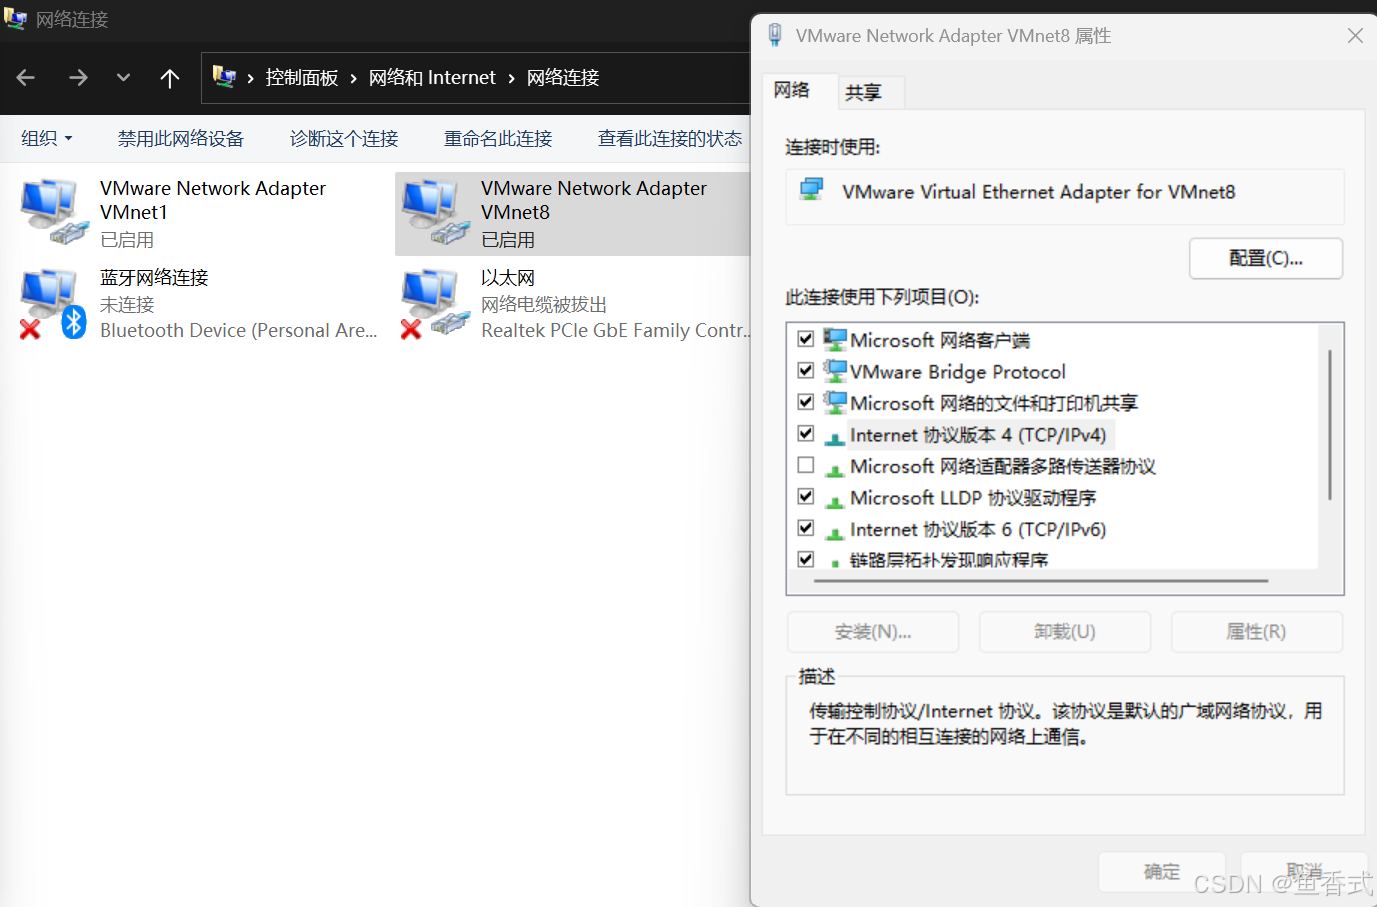Click vertical scrollbar of items list
This screenshot has width=1377, height=907.
(1330, 425)
